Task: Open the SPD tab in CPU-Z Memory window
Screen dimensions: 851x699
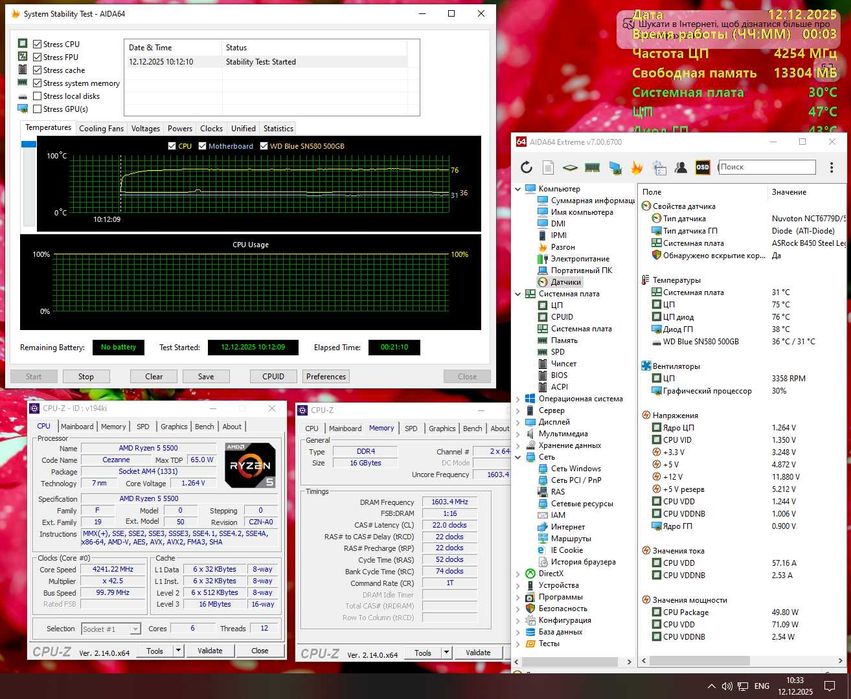Action: 411,429
